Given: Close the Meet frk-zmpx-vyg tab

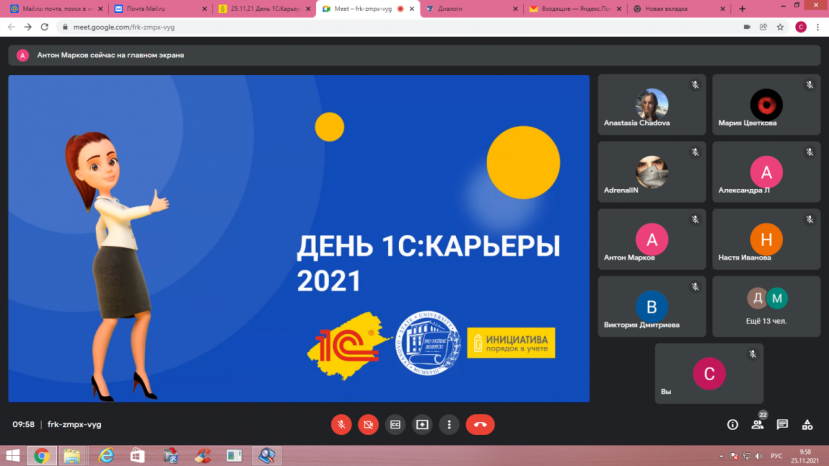Looking at the screenshot, I should pos(412,9).
